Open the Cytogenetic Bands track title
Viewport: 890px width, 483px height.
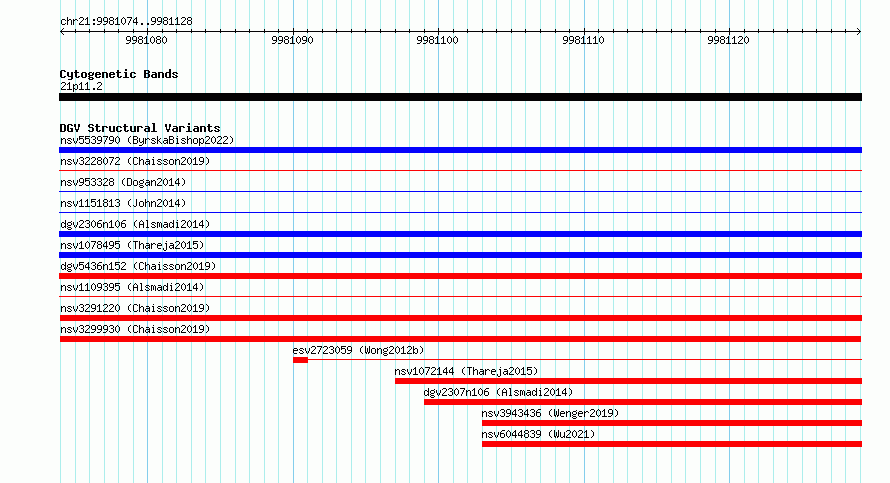click(119, 74)
